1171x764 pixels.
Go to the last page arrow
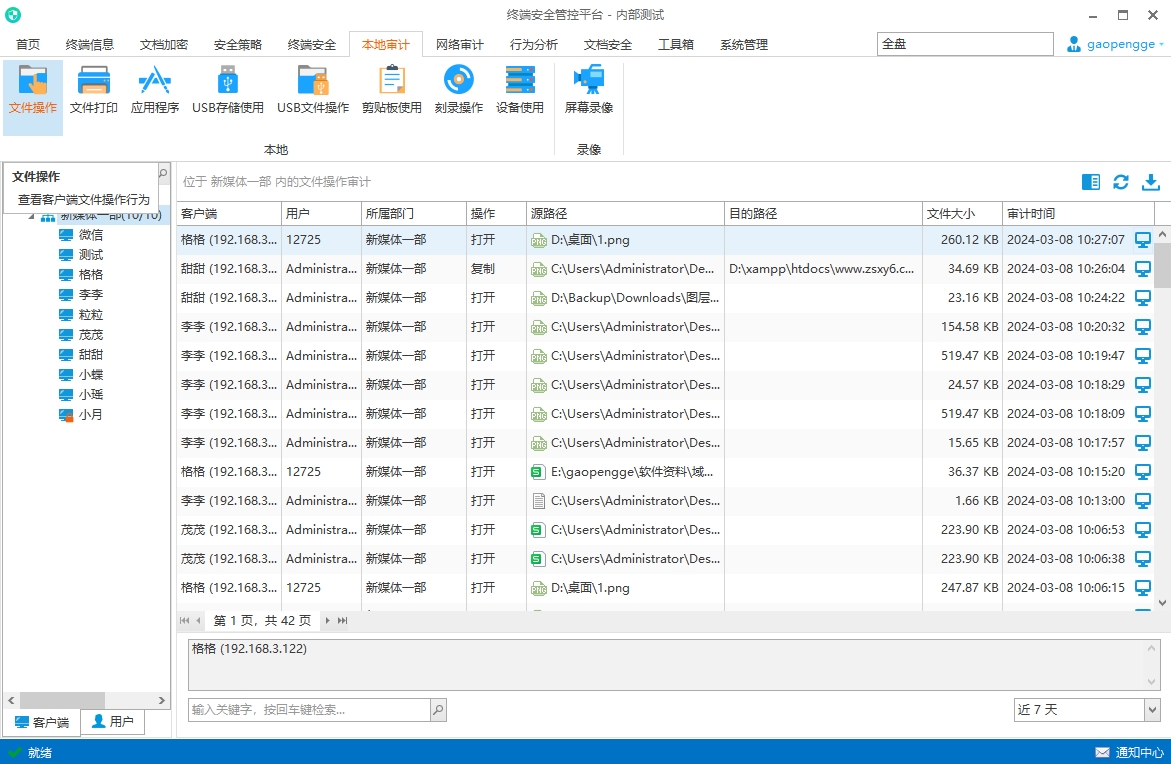tap(342, 621)
